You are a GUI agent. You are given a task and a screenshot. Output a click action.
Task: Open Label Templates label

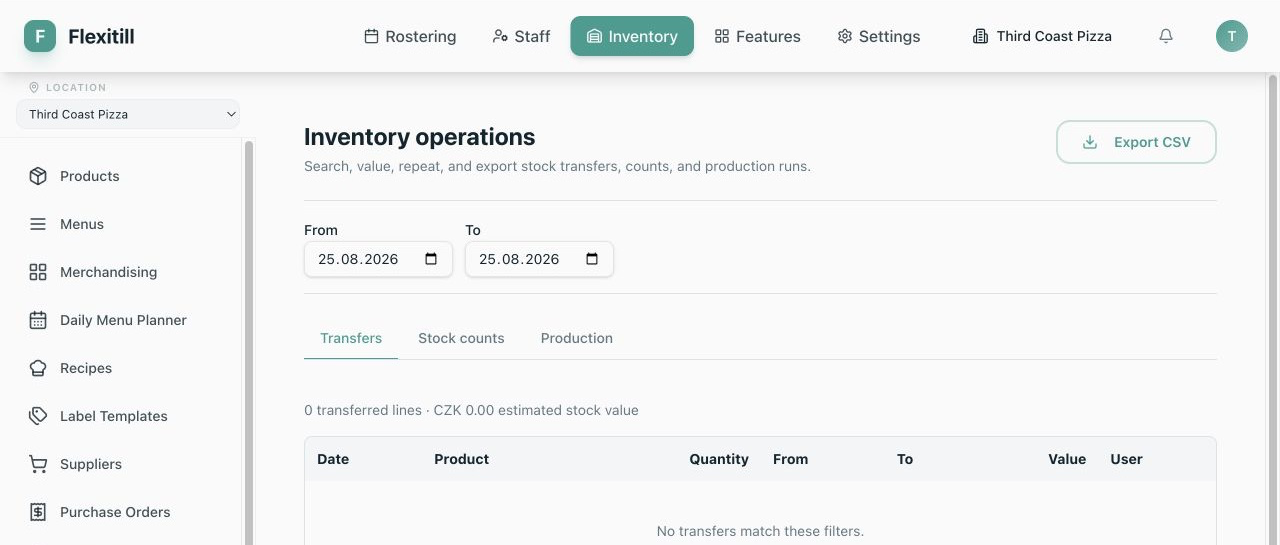click(114, 416)
